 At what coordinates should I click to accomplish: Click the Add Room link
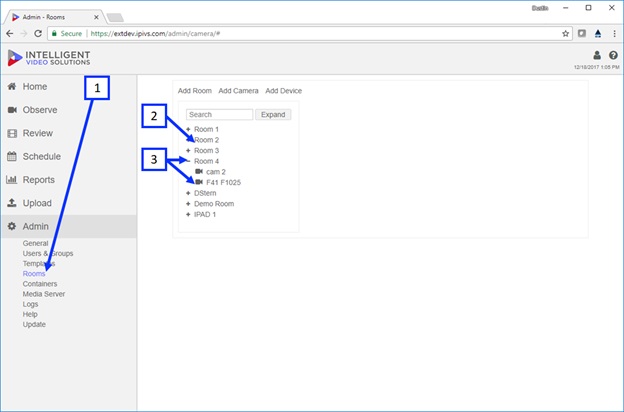click(x=195, y=91)
